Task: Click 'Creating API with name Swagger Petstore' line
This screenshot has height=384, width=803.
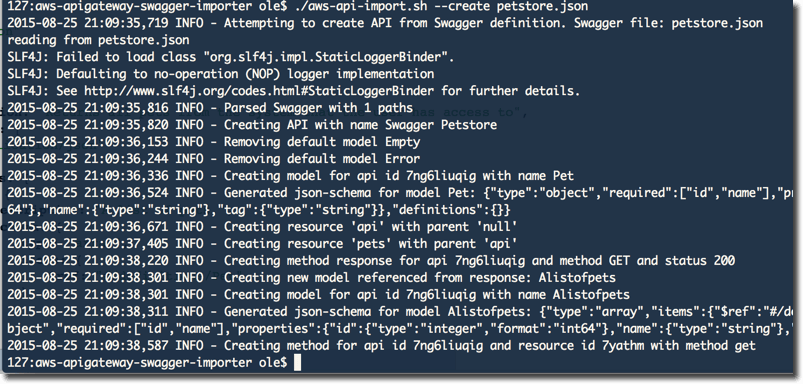Action: [x=252, y=125]
